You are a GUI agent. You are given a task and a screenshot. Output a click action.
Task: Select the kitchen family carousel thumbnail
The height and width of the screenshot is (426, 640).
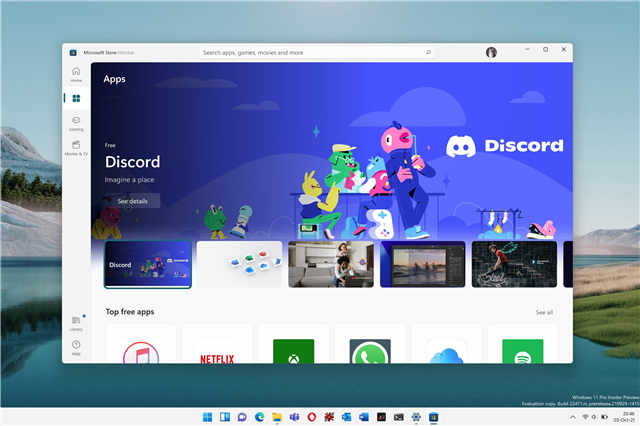coord(331,264)
